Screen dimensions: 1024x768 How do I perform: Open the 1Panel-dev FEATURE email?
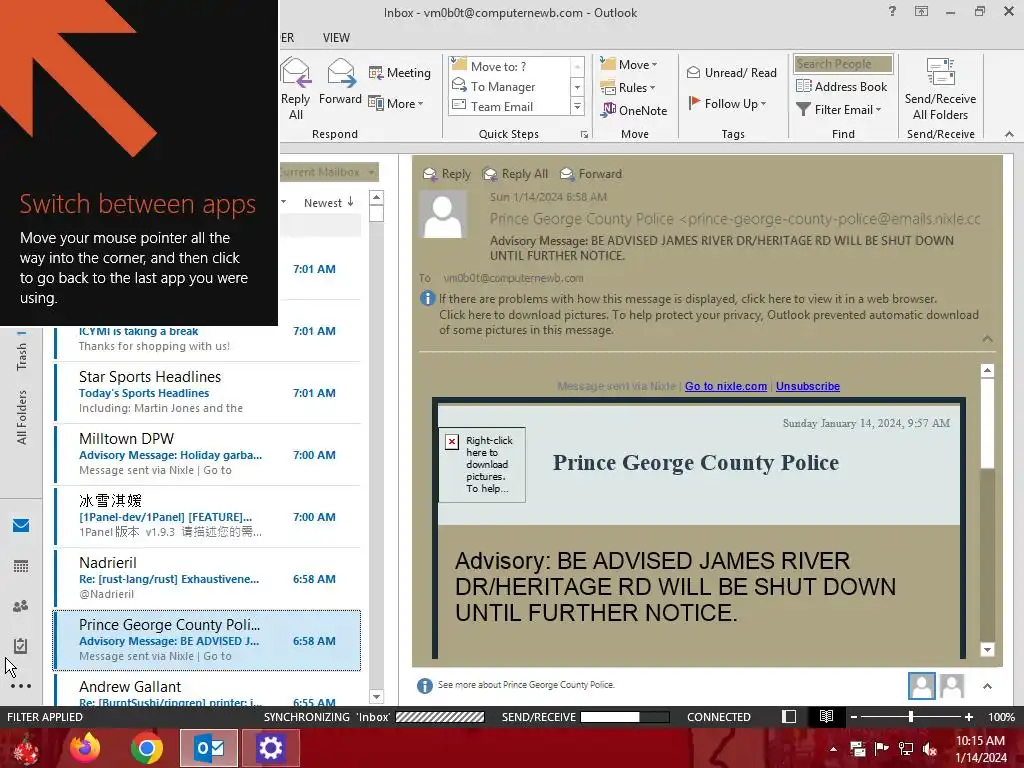click(206, 517)
